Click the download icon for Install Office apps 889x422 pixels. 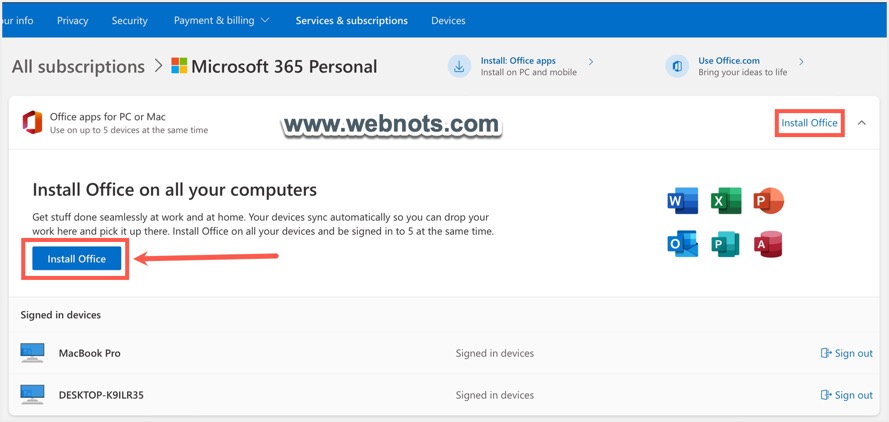coord(459,66)
